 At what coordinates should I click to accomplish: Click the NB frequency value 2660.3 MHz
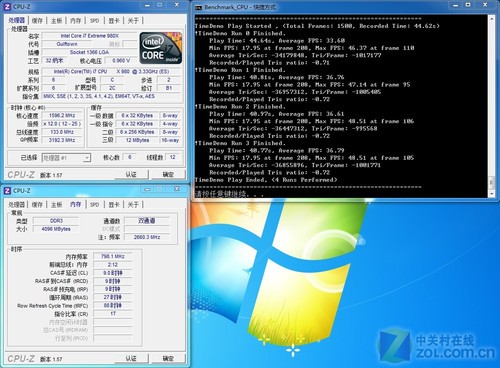pos(147,237)
